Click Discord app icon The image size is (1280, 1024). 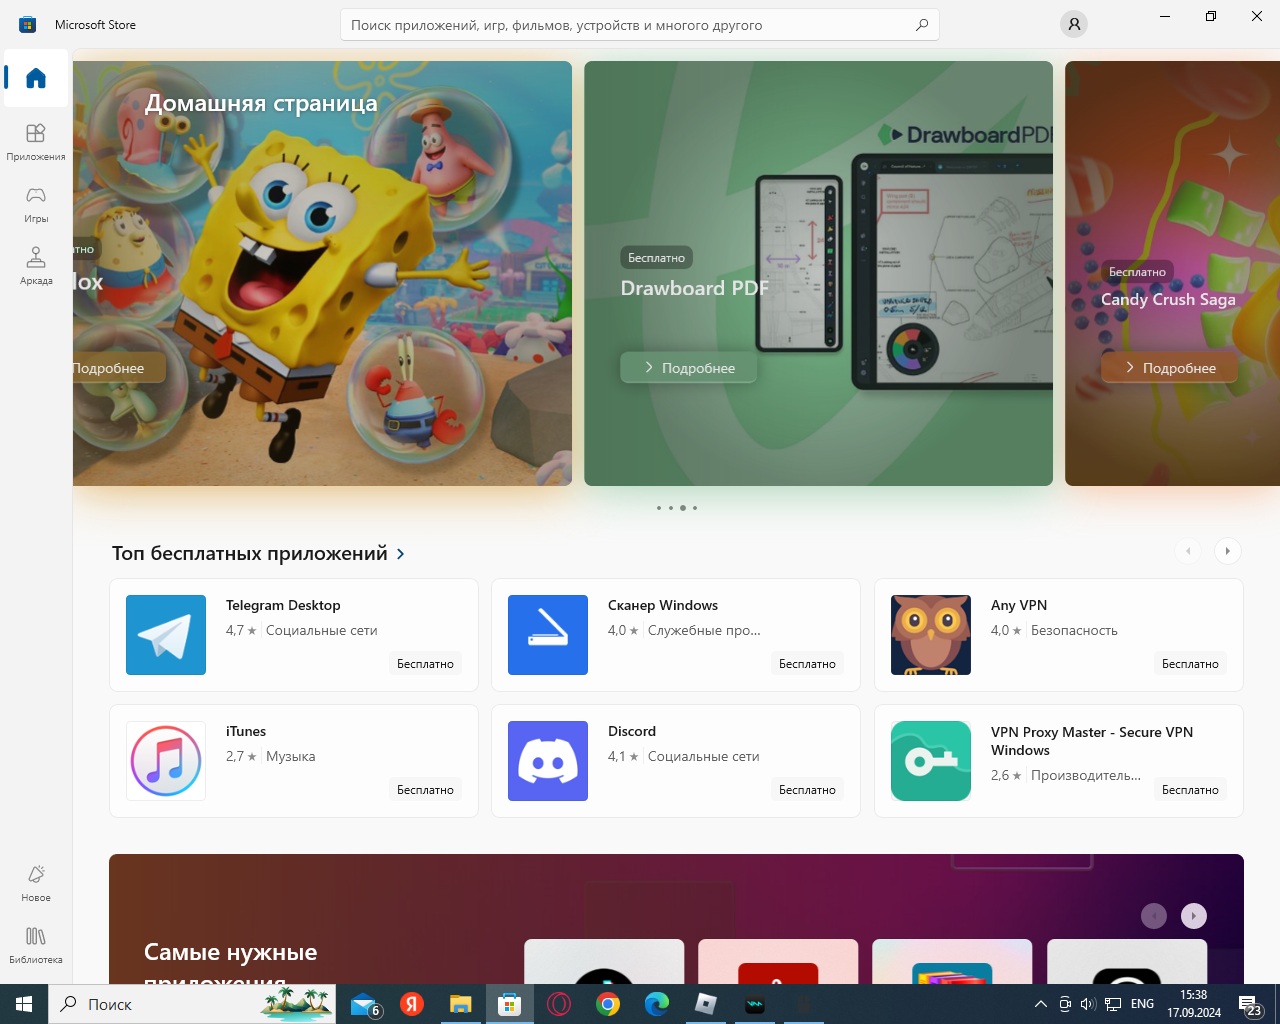[548, 761]
